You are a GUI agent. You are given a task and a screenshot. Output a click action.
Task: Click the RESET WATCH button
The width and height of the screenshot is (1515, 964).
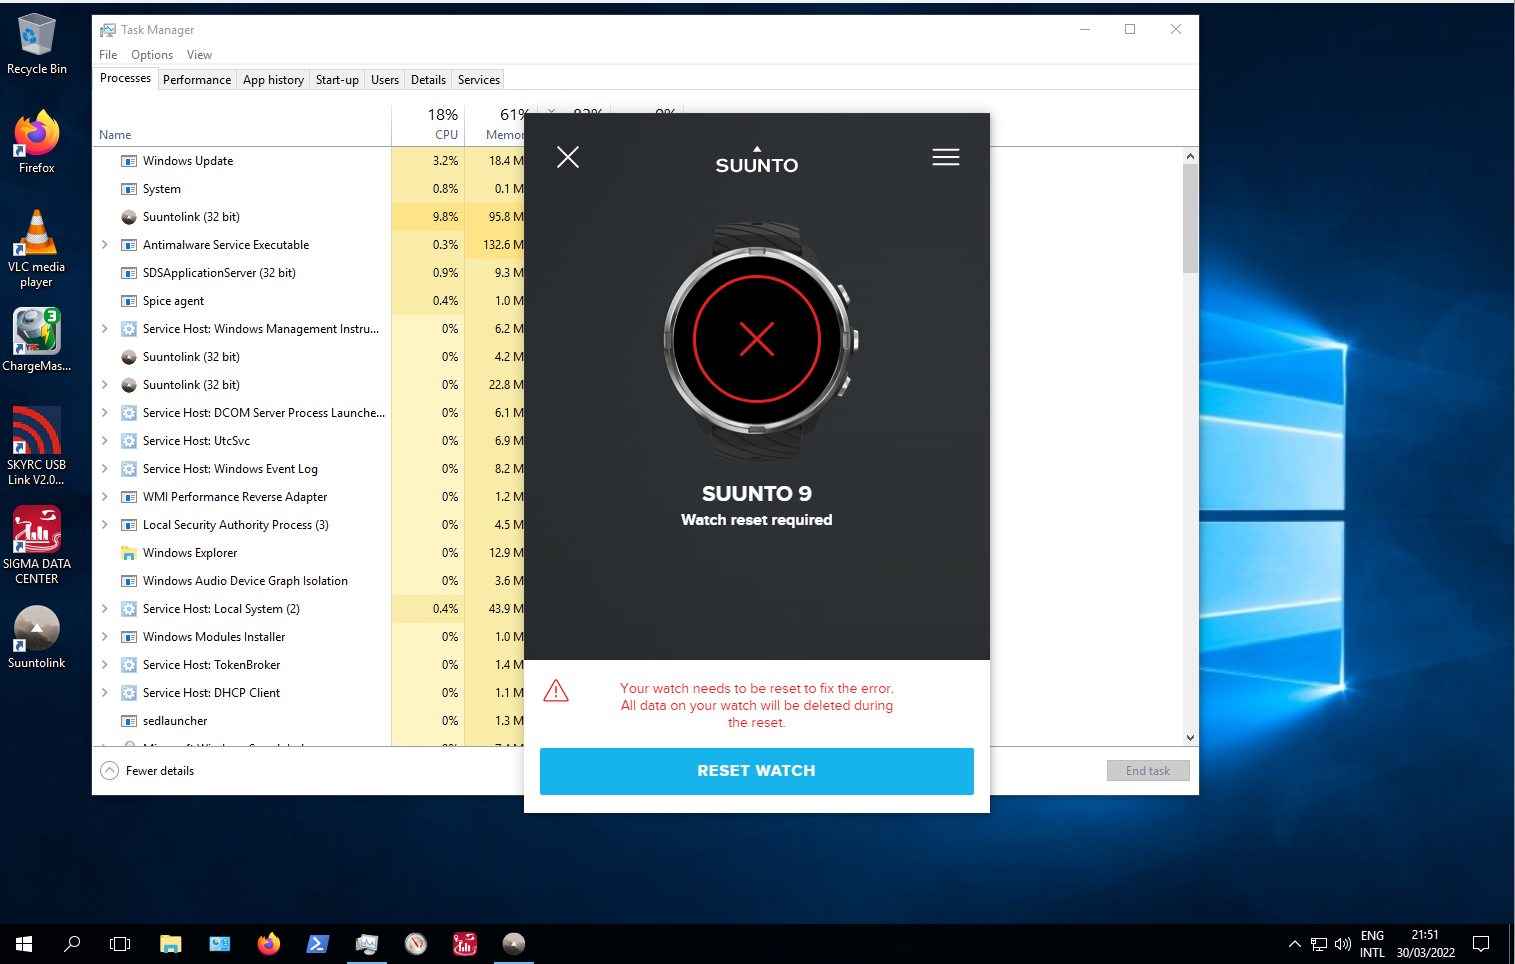tap(757, 771)
